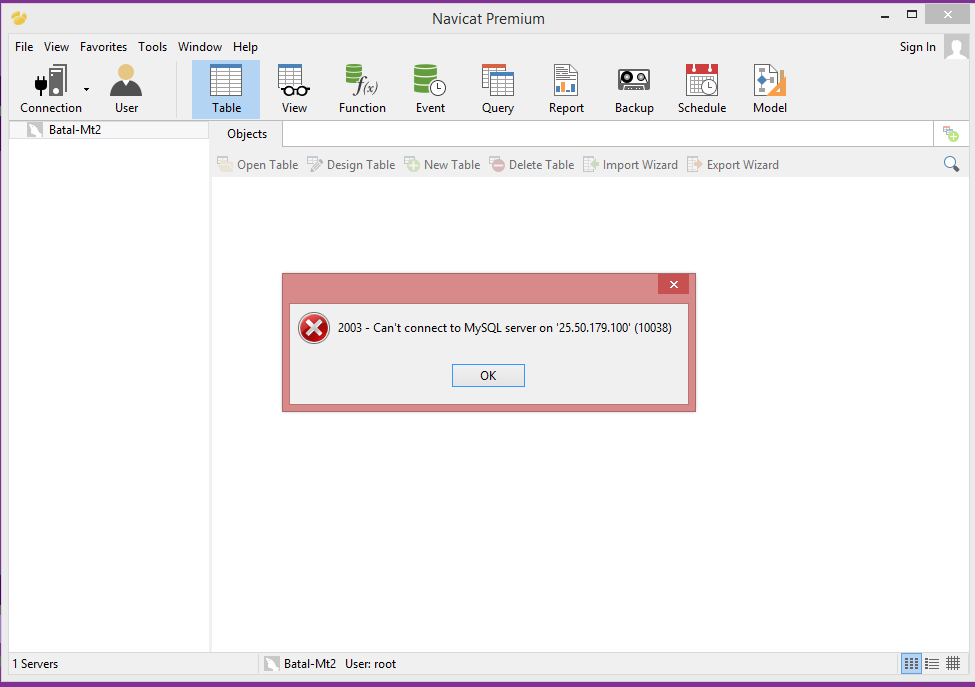975x687 pixels.
Task: Open the Tools menu
Action: pyautogui.click(x=152, y=47)
